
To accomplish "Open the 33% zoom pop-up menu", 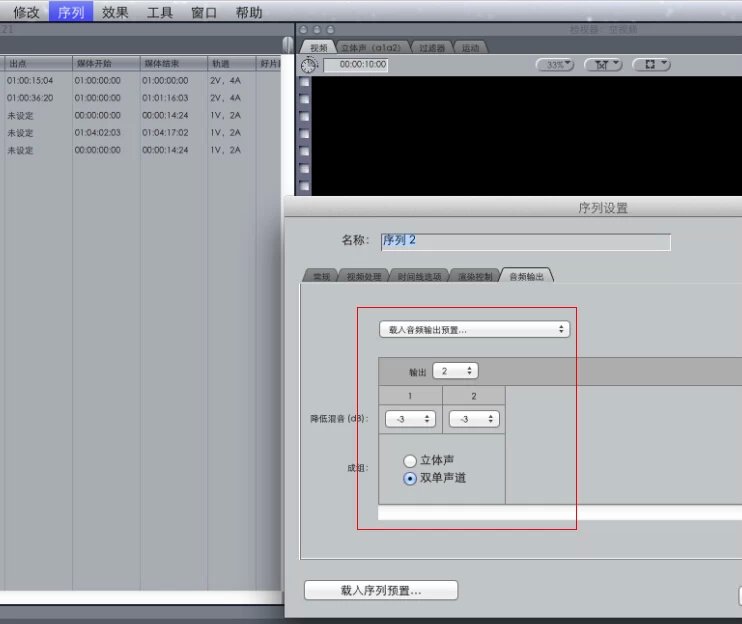I will [x=555, y=64].
